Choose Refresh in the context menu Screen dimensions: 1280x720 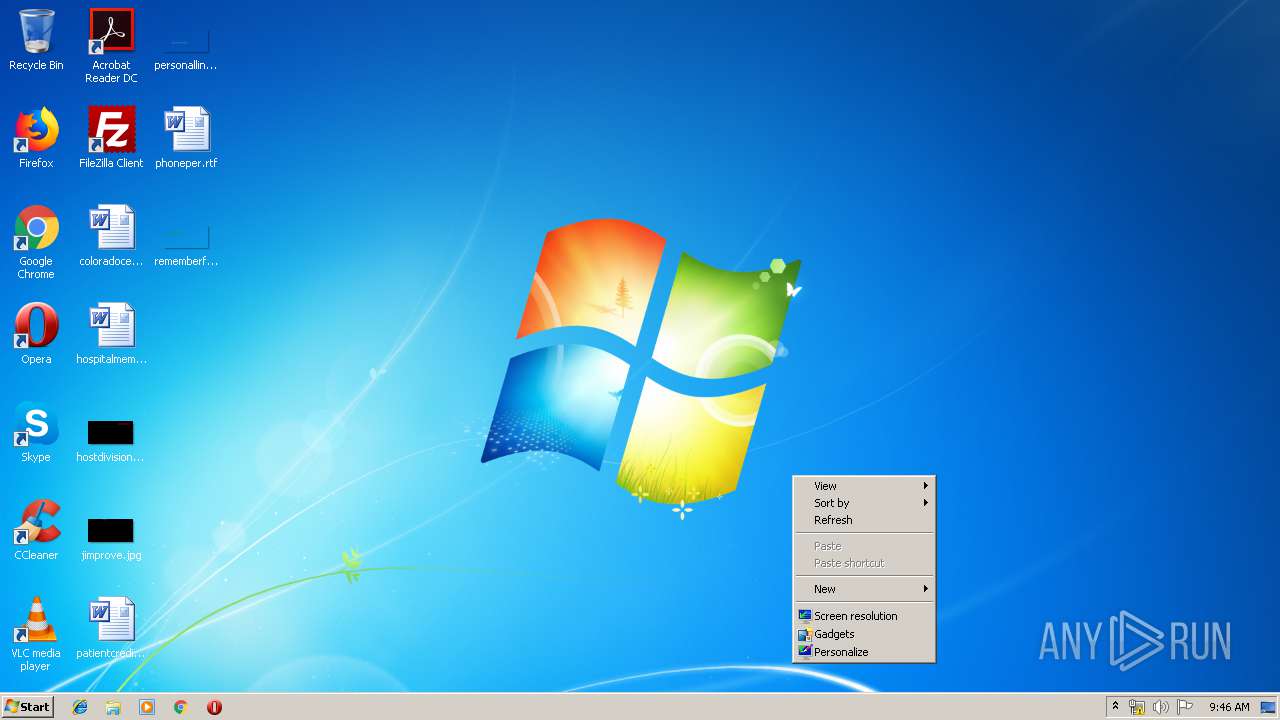coord(864,520)
